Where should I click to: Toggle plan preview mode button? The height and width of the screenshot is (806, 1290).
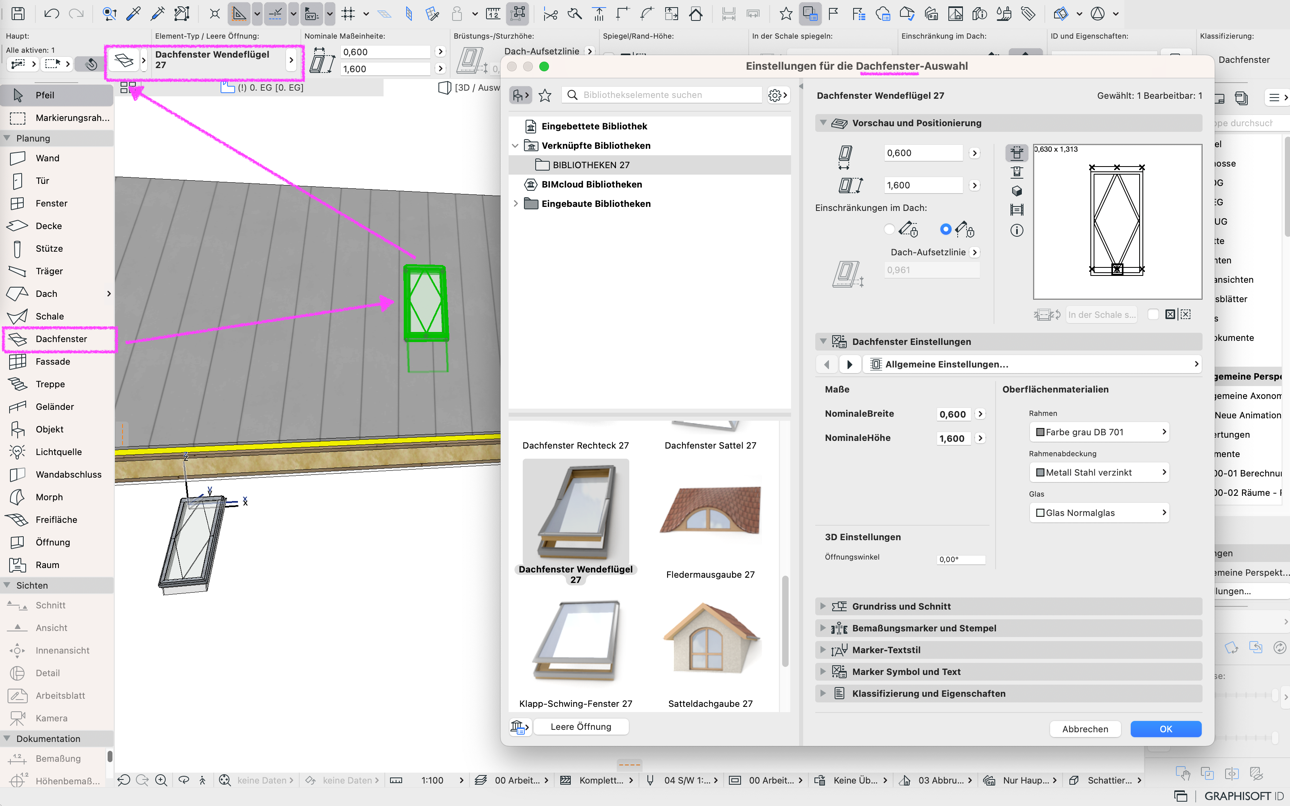[1017, 153]
